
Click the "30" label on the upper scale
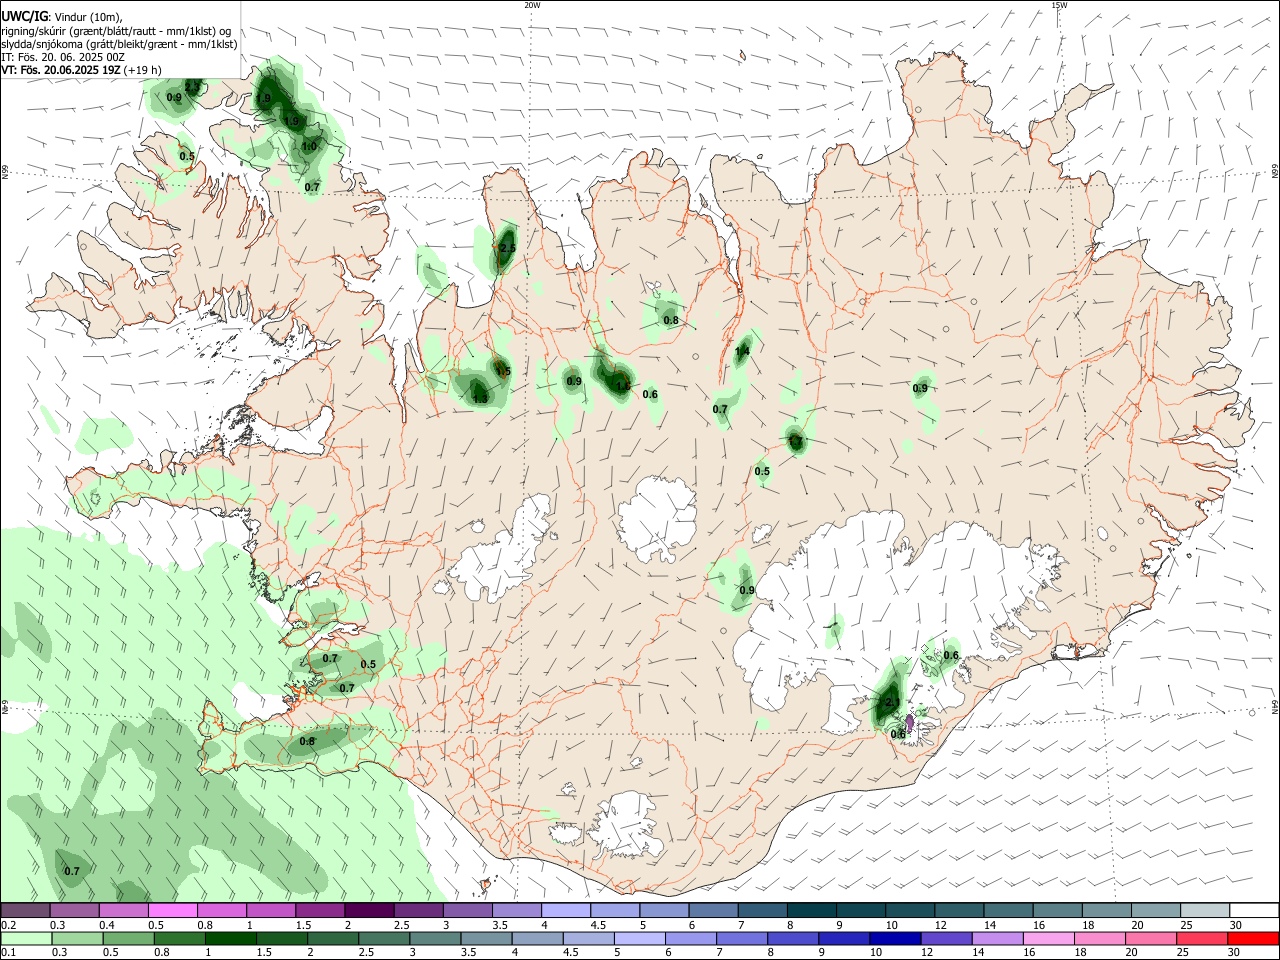click(1236, 925)
